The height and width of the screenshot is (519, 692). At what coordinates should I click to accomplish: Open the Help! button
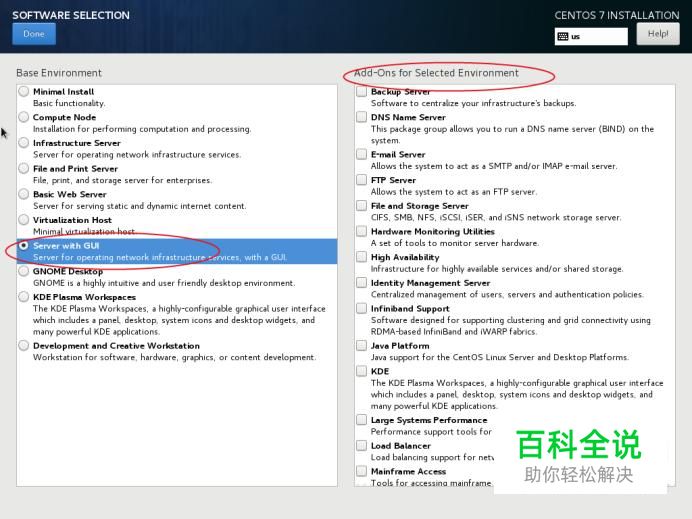pyautogui.click(x=658, y=34)
